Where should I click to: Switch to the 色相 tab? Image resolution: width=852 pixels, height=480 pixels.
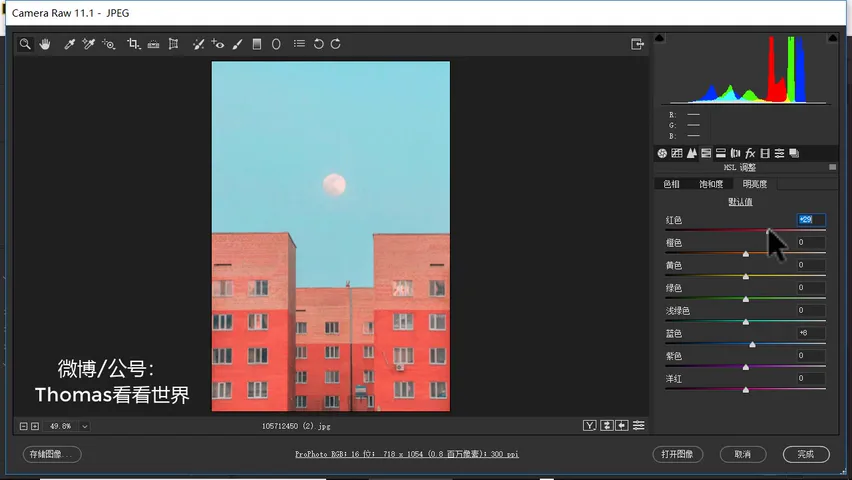672,184
